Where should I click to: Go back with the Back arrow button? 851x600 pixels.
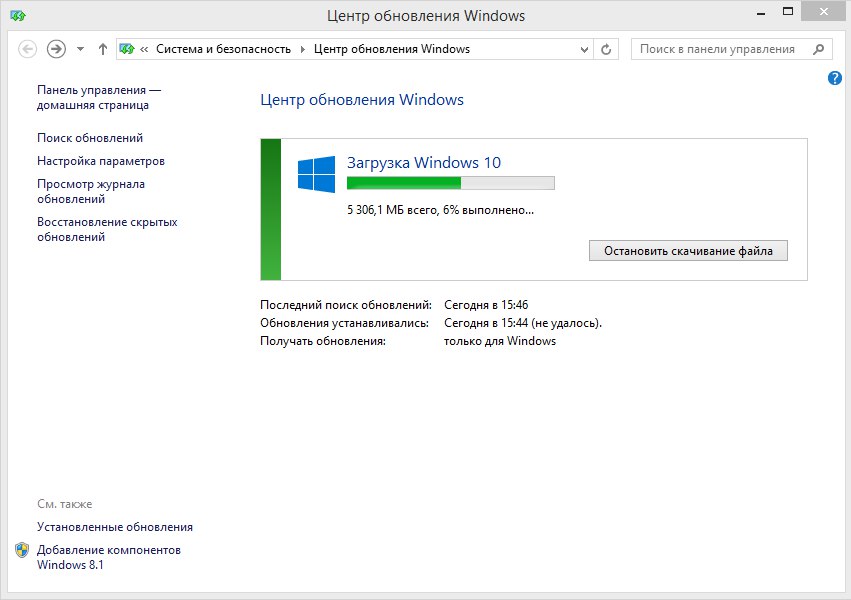27,49
